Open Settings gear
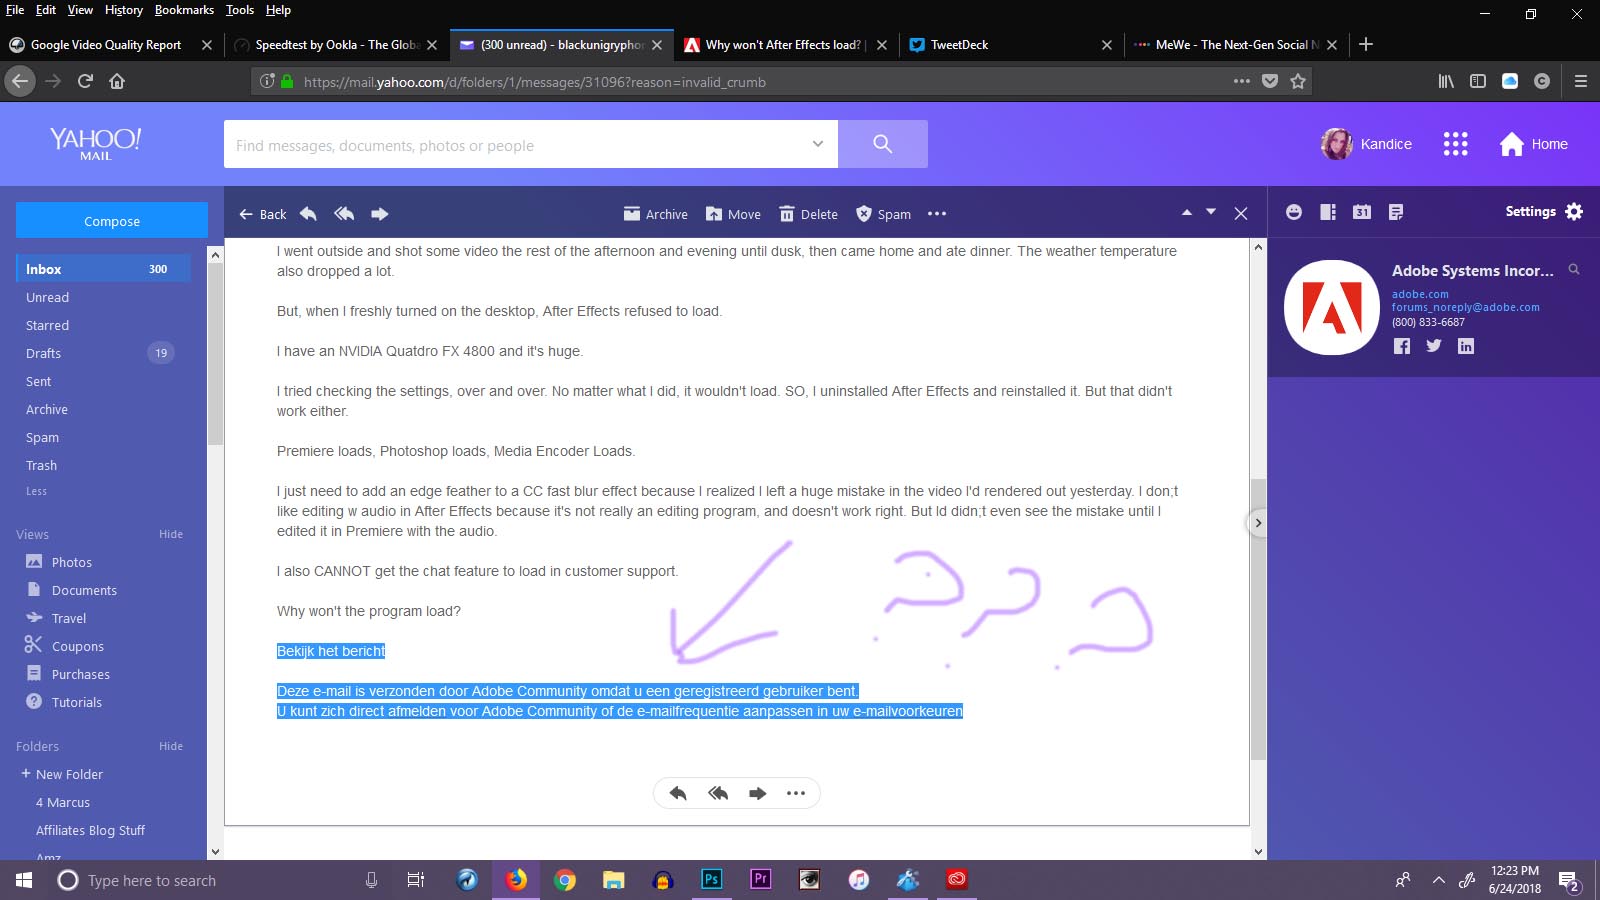This screenshot has width=1600, height=900. tap(1574, 211)
